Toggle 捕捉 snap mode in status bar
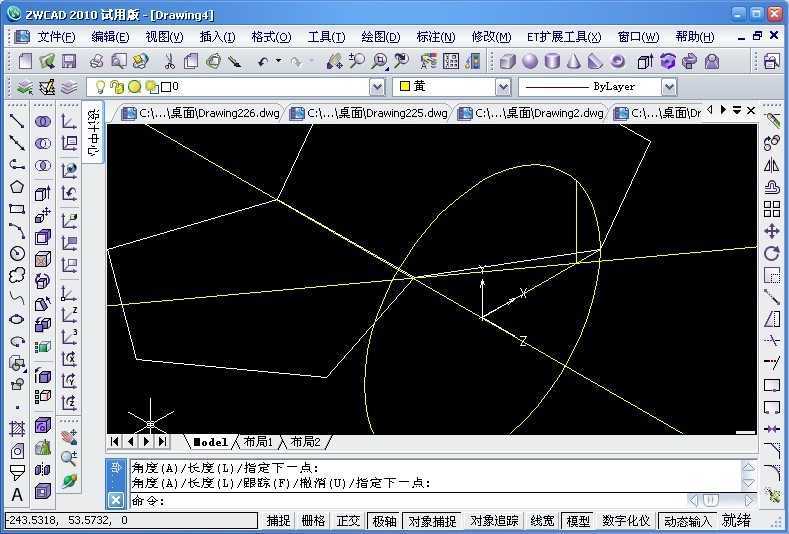Viewport: 789px width, 534px height. 278,520
